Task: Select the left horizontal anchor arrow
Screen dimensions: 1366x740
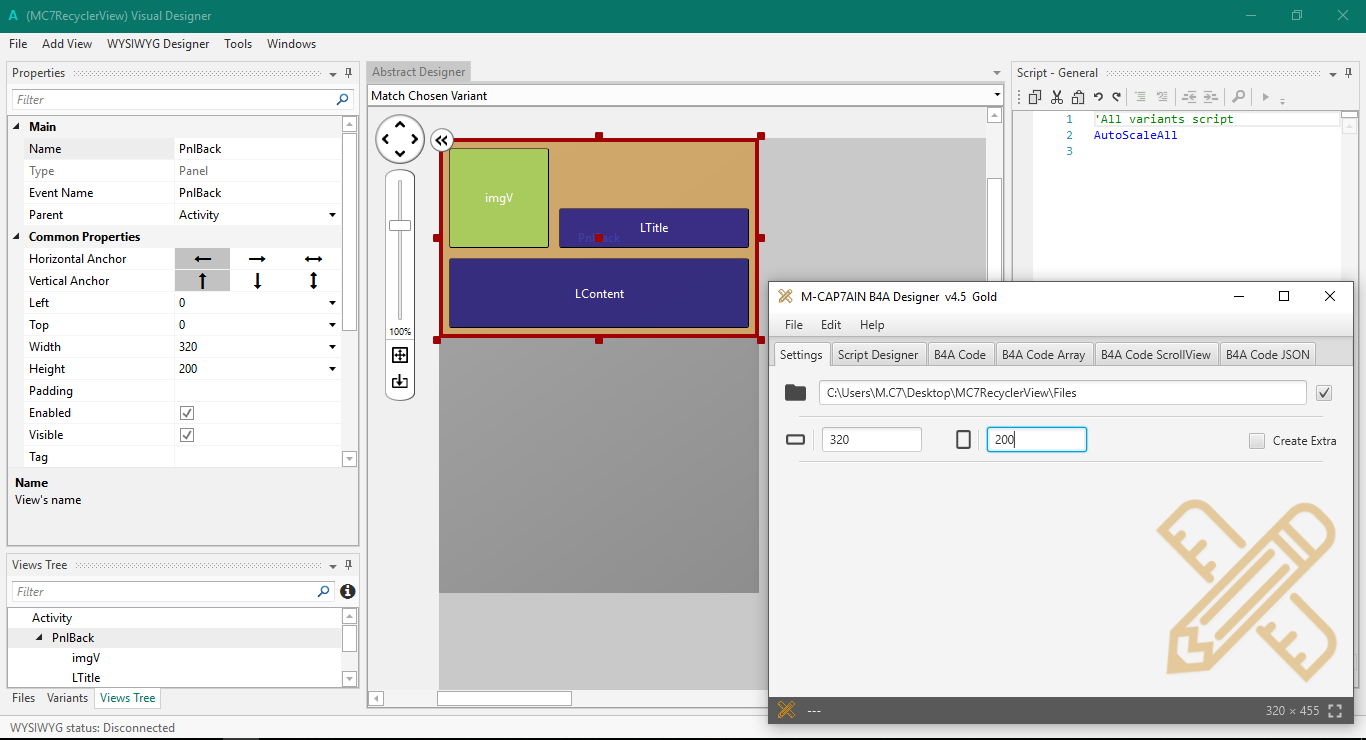Action: [x=202, y=259]
